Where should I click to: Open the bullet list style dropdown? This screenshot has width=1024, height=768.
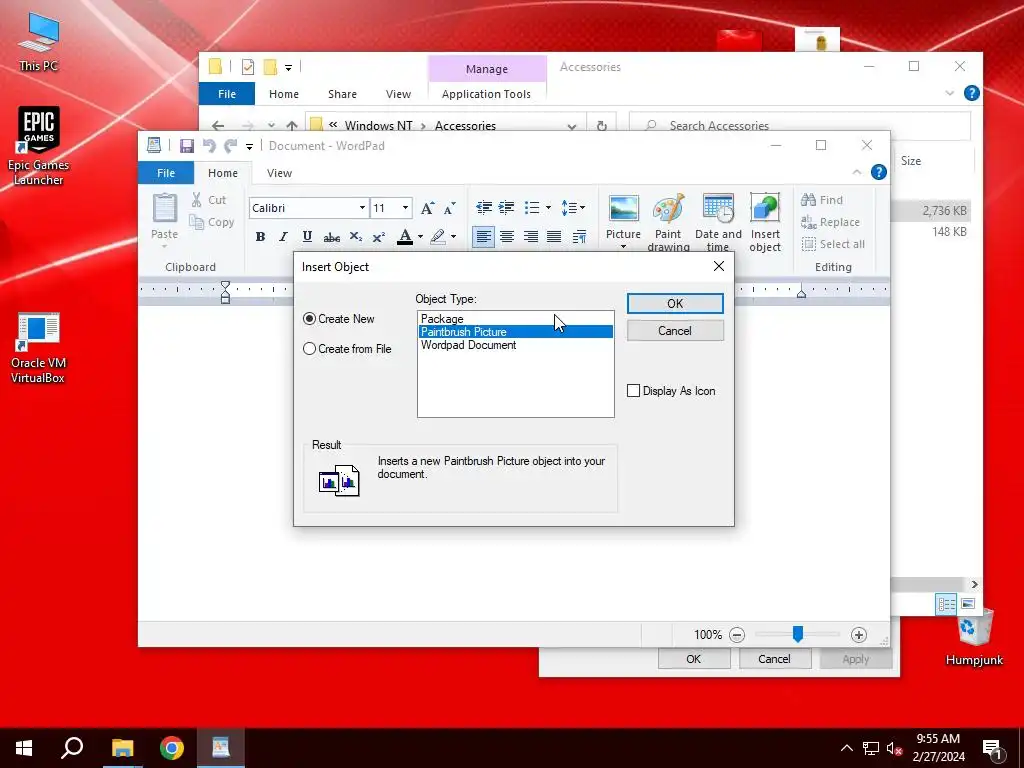(548, 208)
